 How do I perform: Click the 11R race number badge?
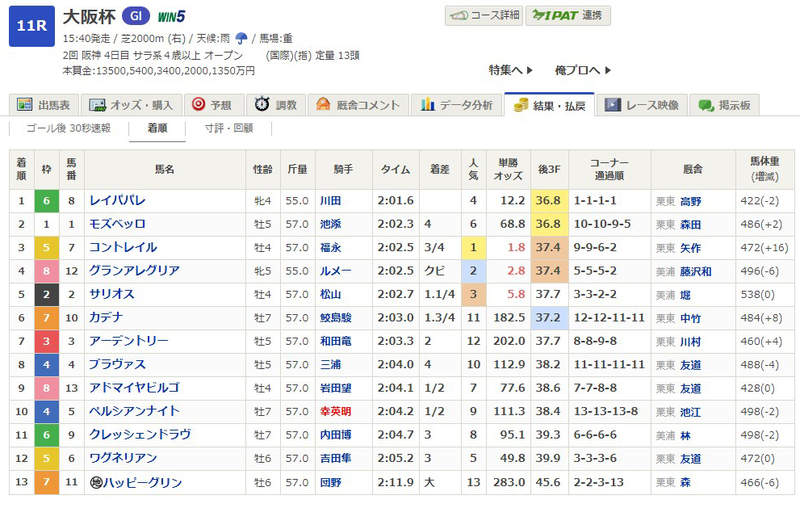pyautogui.click(x=32, y=26)
